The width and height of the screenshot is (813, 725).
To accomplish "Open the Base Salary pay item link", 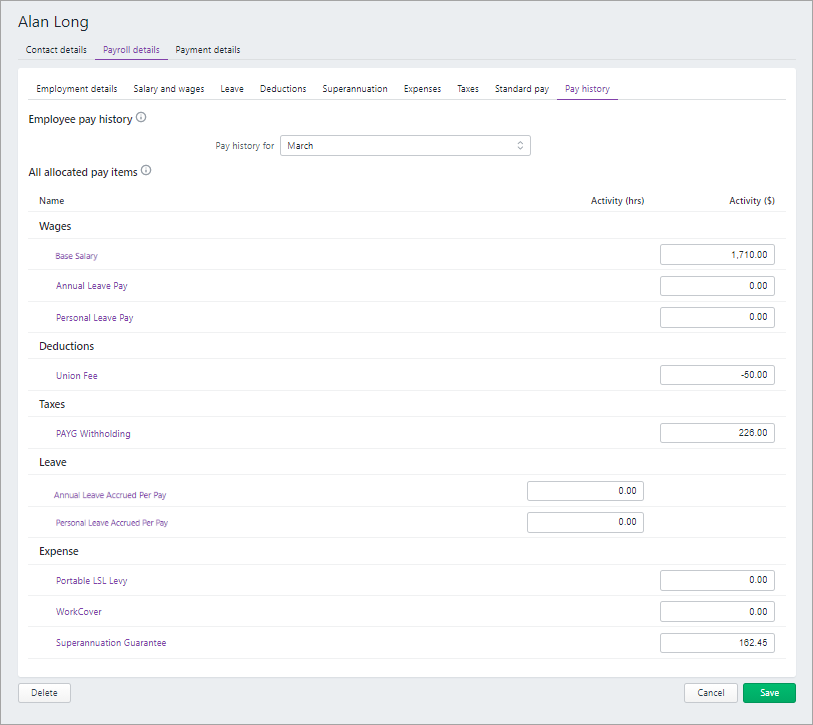I will coord(76,256).
